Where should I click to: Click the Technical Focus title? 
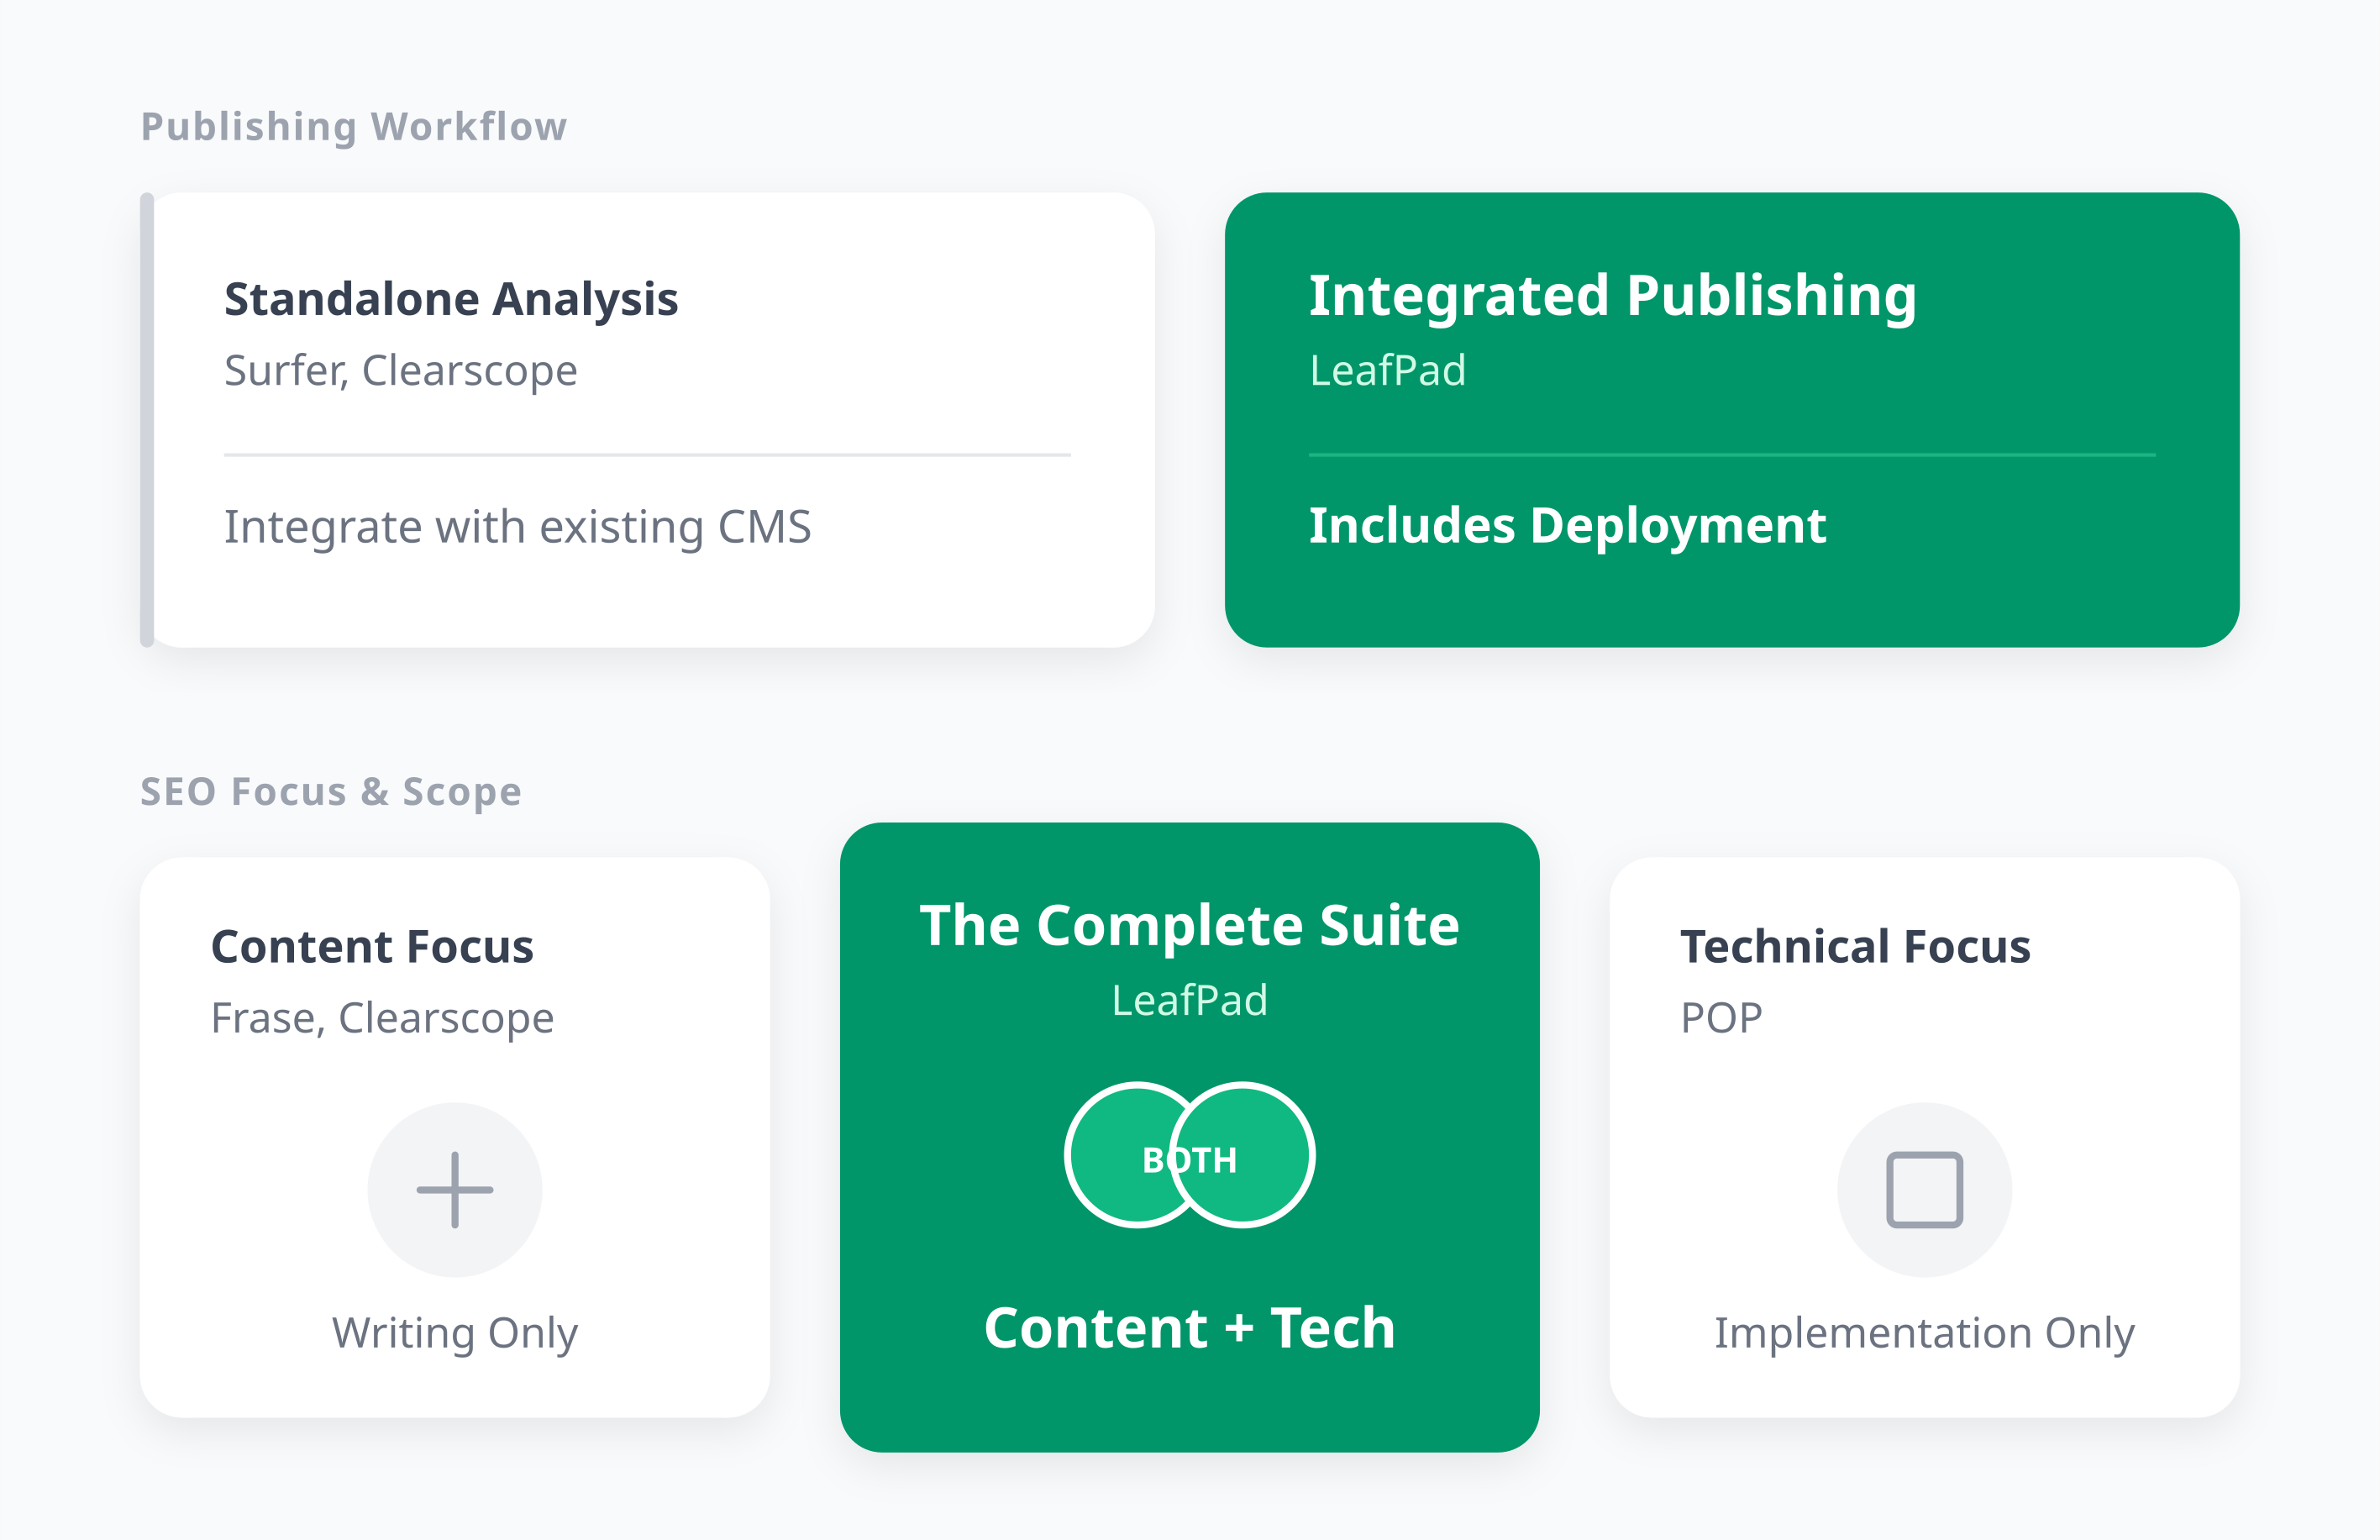tap(1855, 946)
